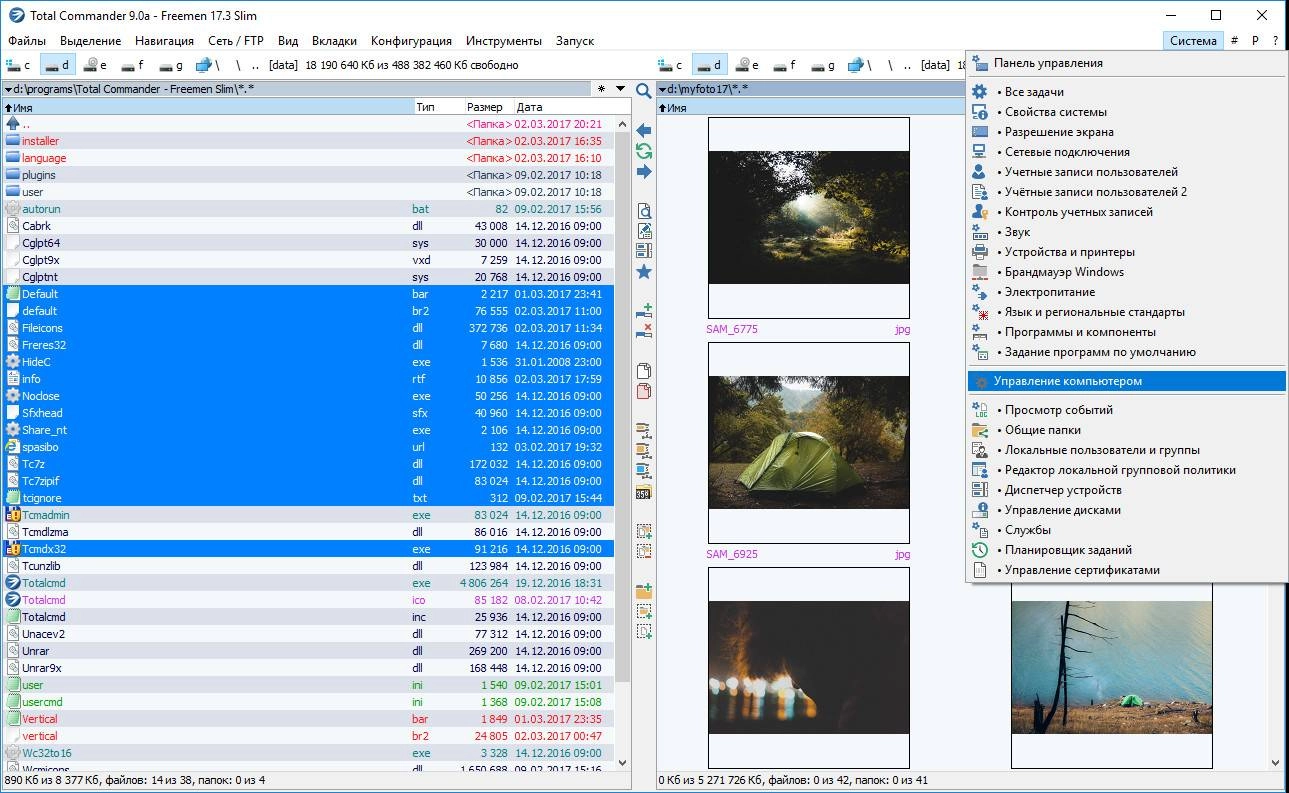Select the SAM_6925 green tent thumbnail
This screenshot has width=1289, height=793.
coord(808,443)
